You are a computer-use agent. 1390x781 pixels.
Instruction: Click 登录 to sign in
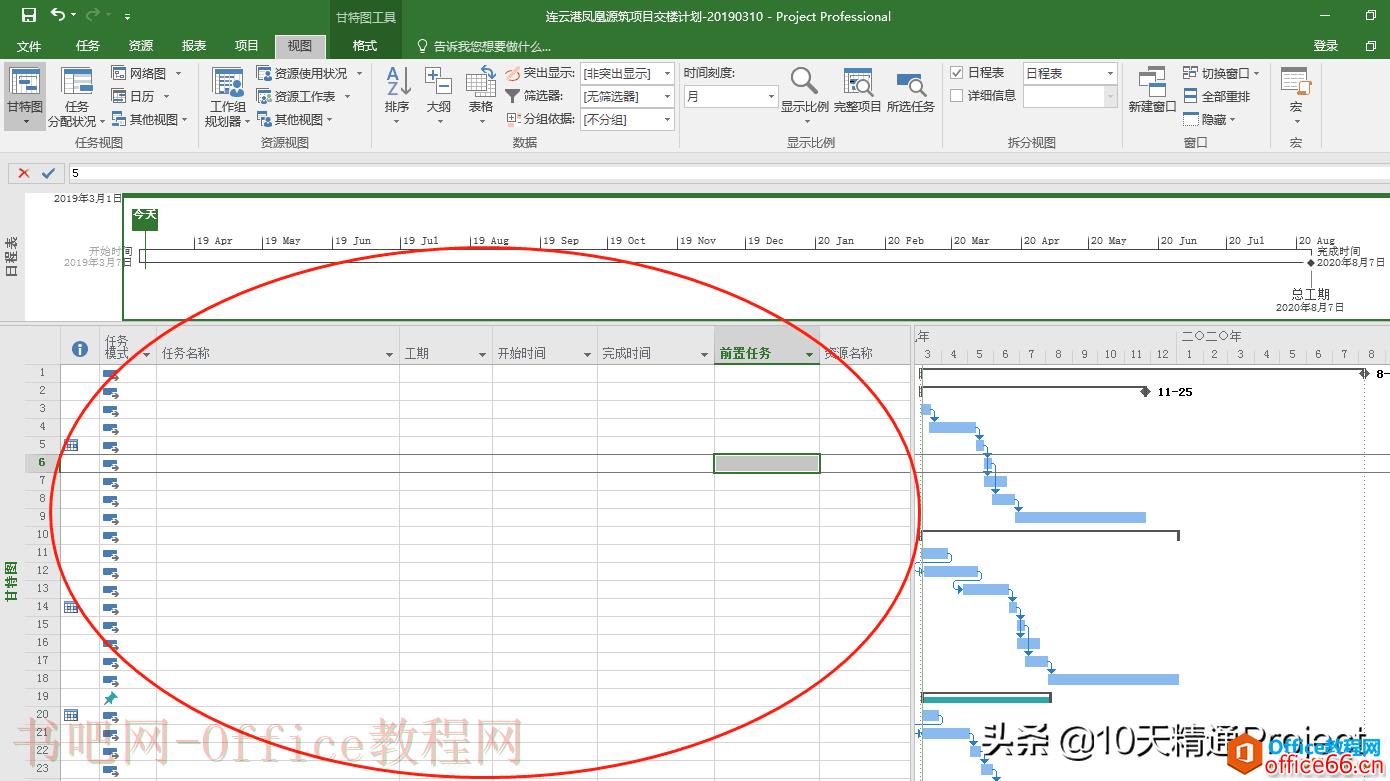point(1325,46)
